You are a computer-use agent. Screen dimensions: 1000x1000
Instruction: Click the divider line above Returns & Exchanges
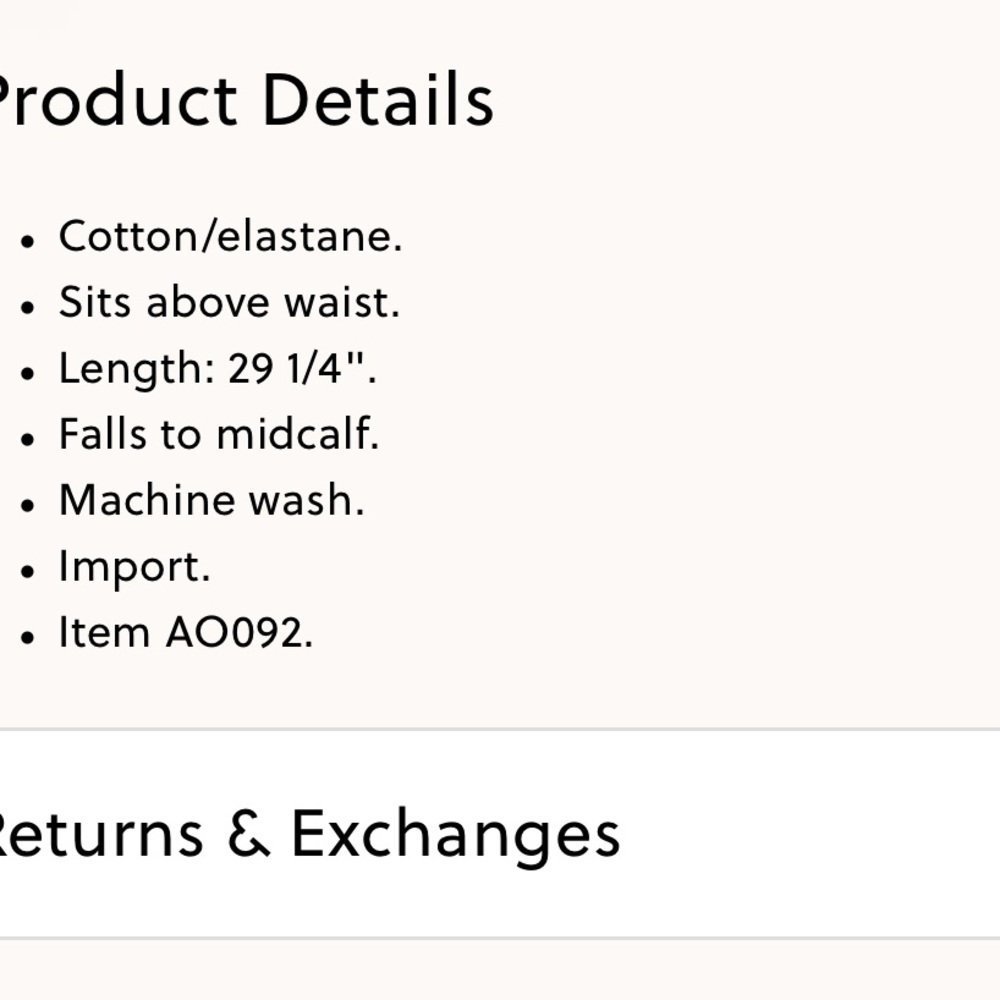tap(500, 728)
